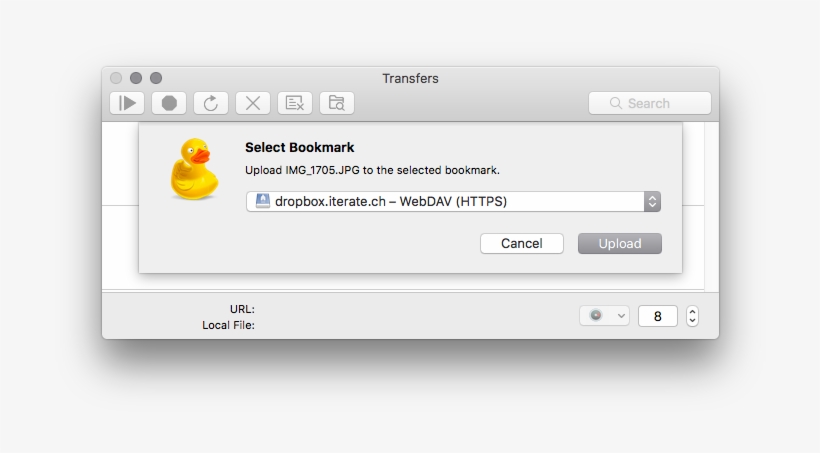This screenshot has width=820, height=453.
Task: Expand the bookmark list using its arrows
Action: pyautogui.click(x=652, y=201)
